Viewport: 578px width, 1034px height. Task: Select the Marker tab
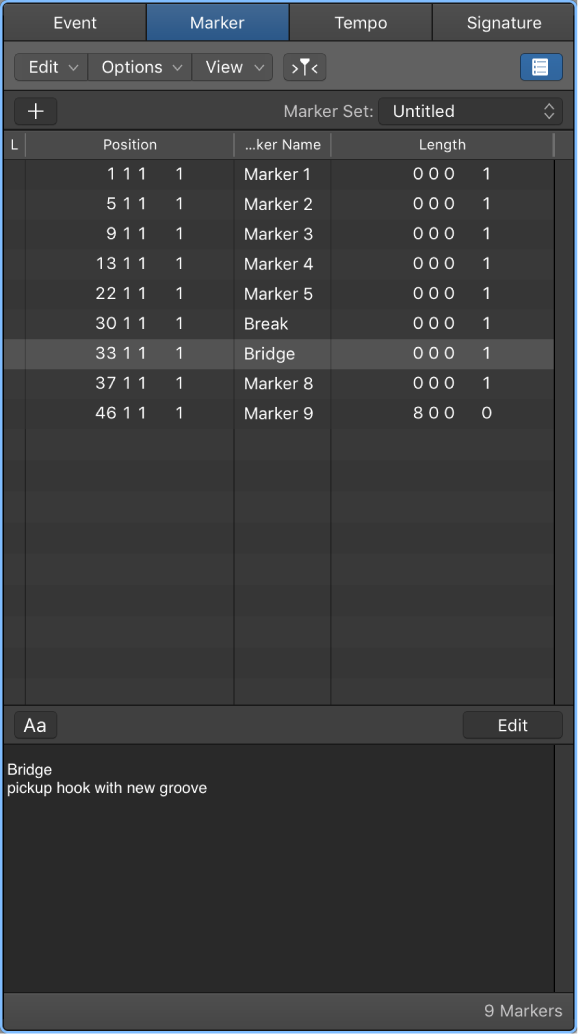(217, 22)
